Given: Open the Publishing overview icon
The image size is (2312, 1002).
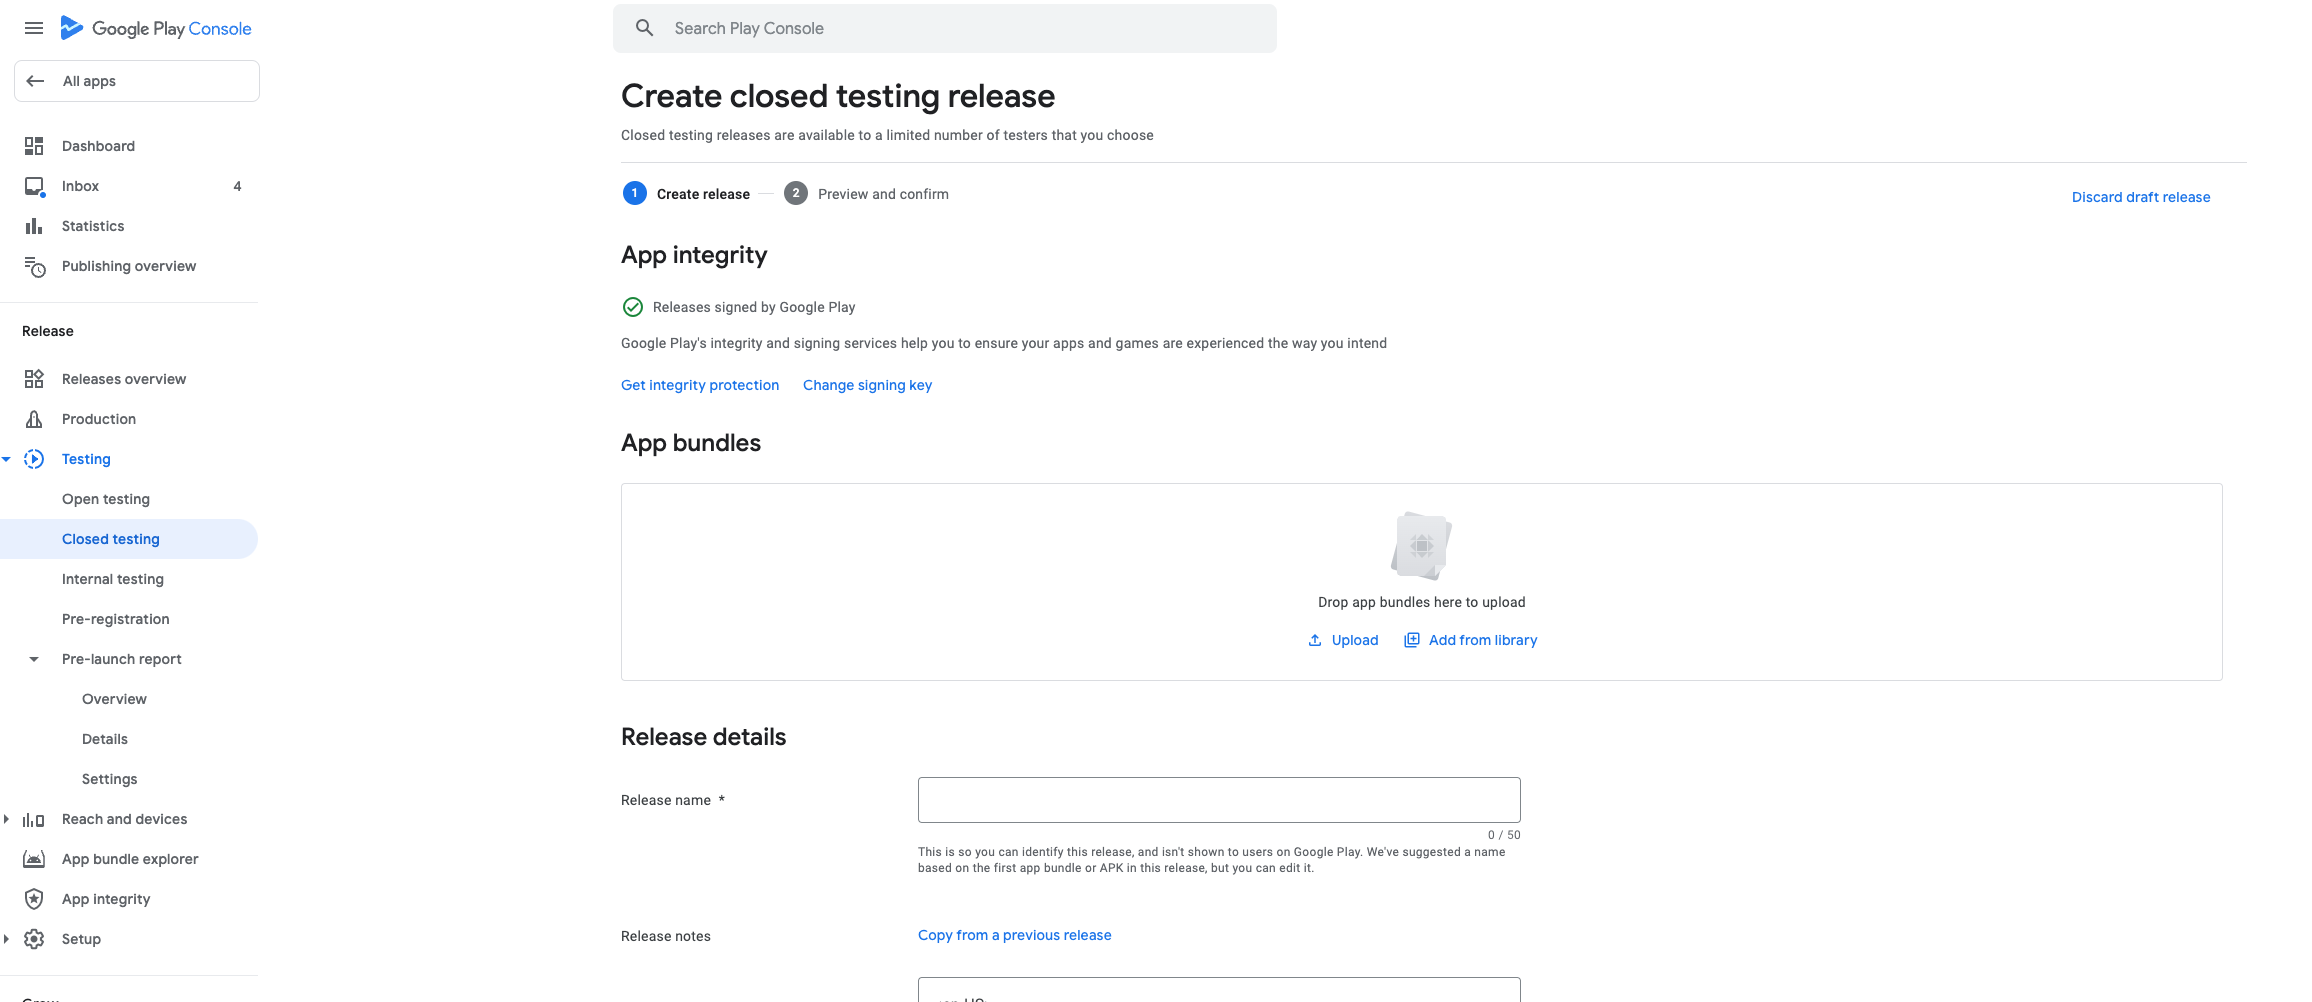Looking at the screenshot, I should (34, 266).
